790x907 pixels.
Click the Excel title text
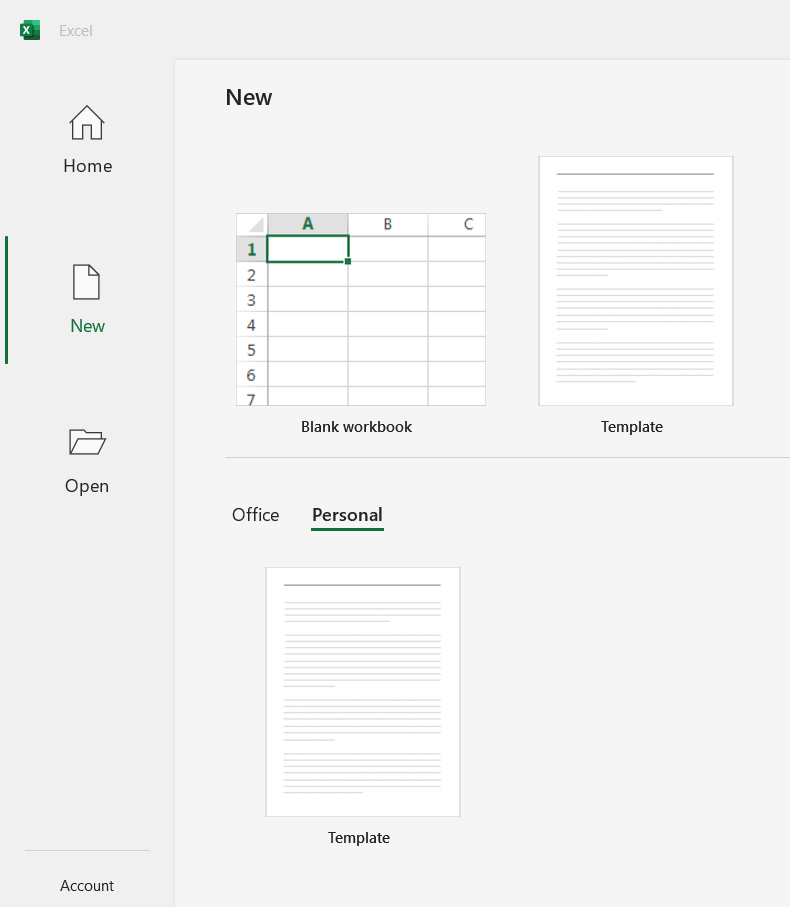[76, 31]
